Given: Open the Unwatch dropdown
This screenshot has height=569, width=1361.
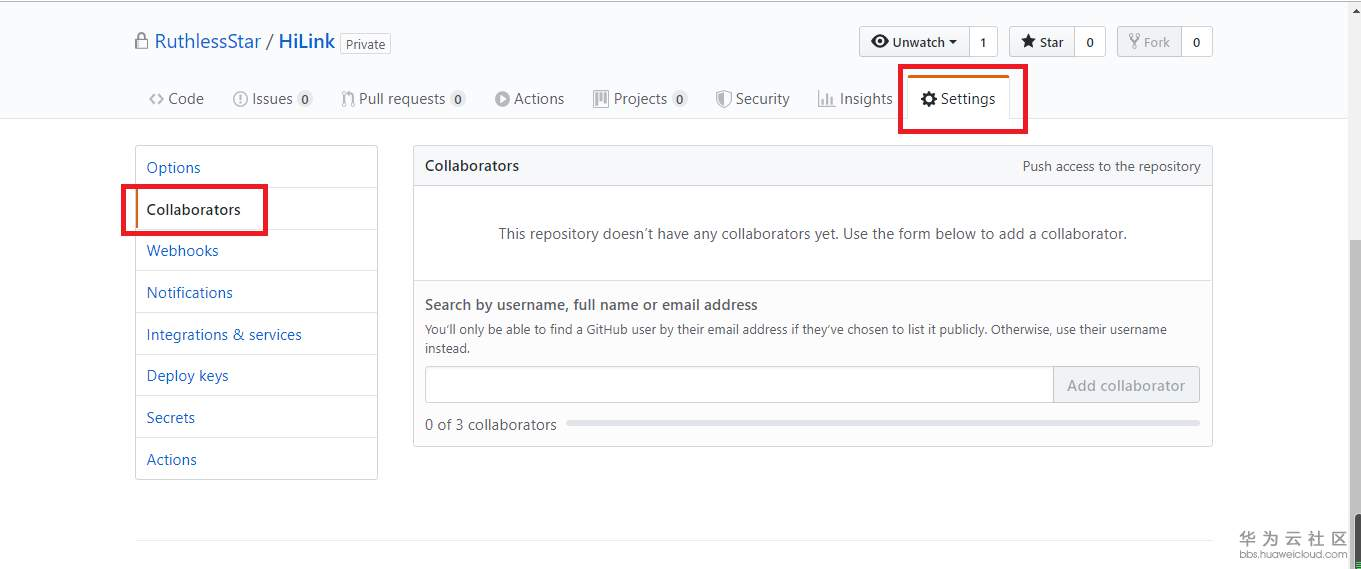Looking at the screenshot, I should click(x=914, y=42).
